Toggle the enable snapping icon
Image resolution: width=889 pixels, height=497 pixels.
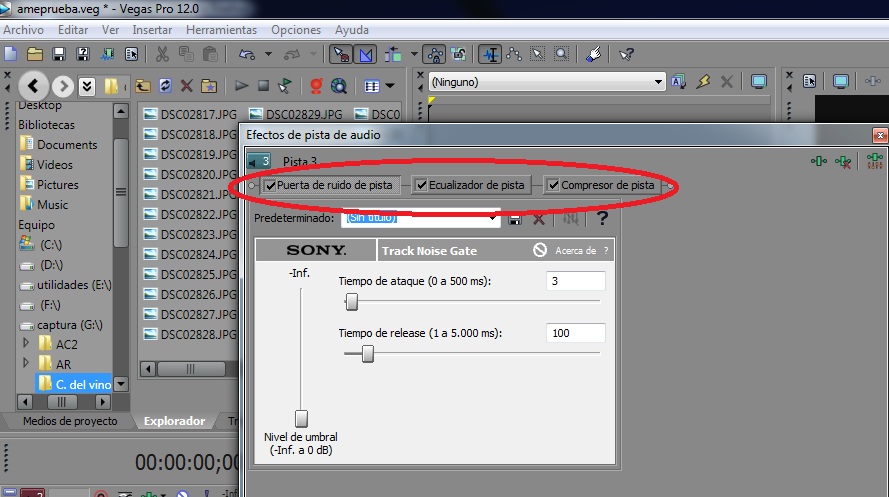click(341, 54)
